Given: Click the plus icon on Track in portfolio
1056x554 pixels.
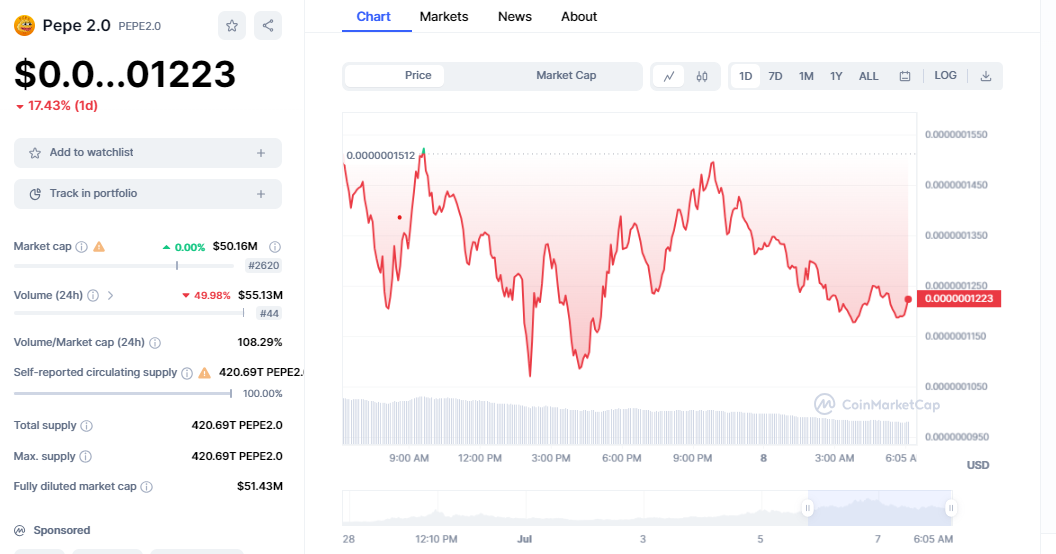Looking at the screenshot, I should [x=261, y=194].
